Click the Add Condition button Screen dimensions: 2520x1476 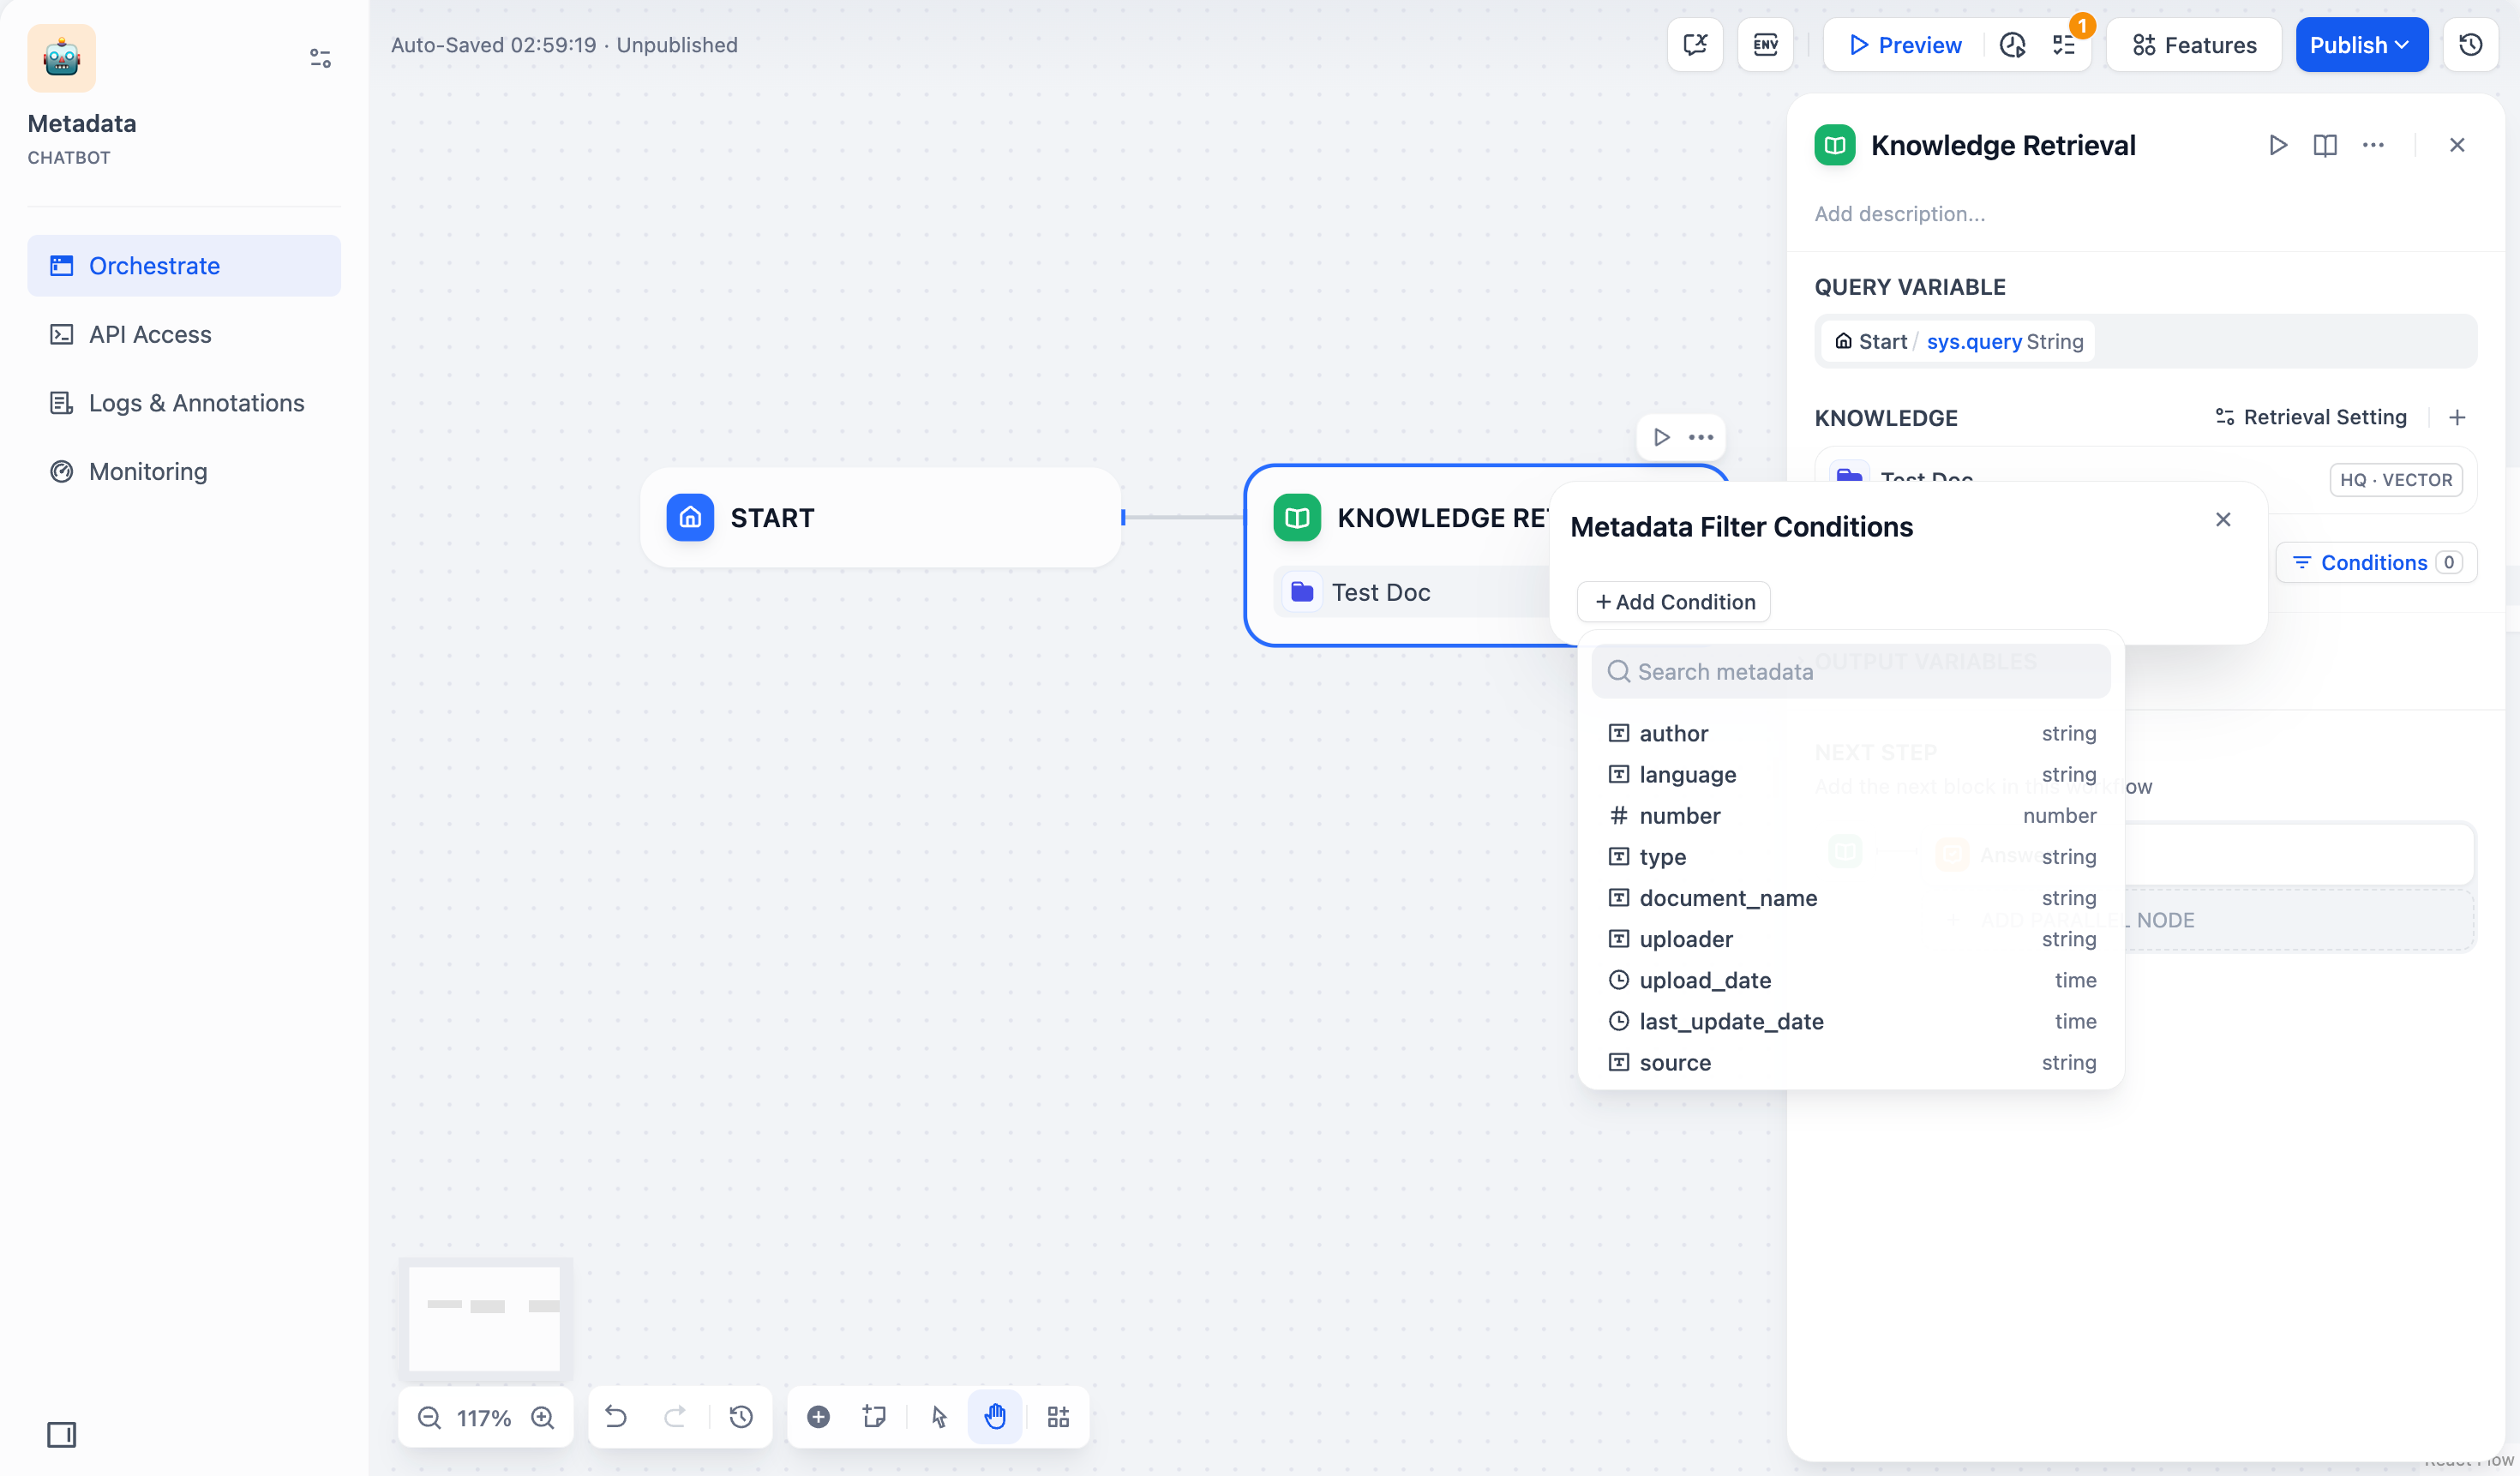point(1674,602)
